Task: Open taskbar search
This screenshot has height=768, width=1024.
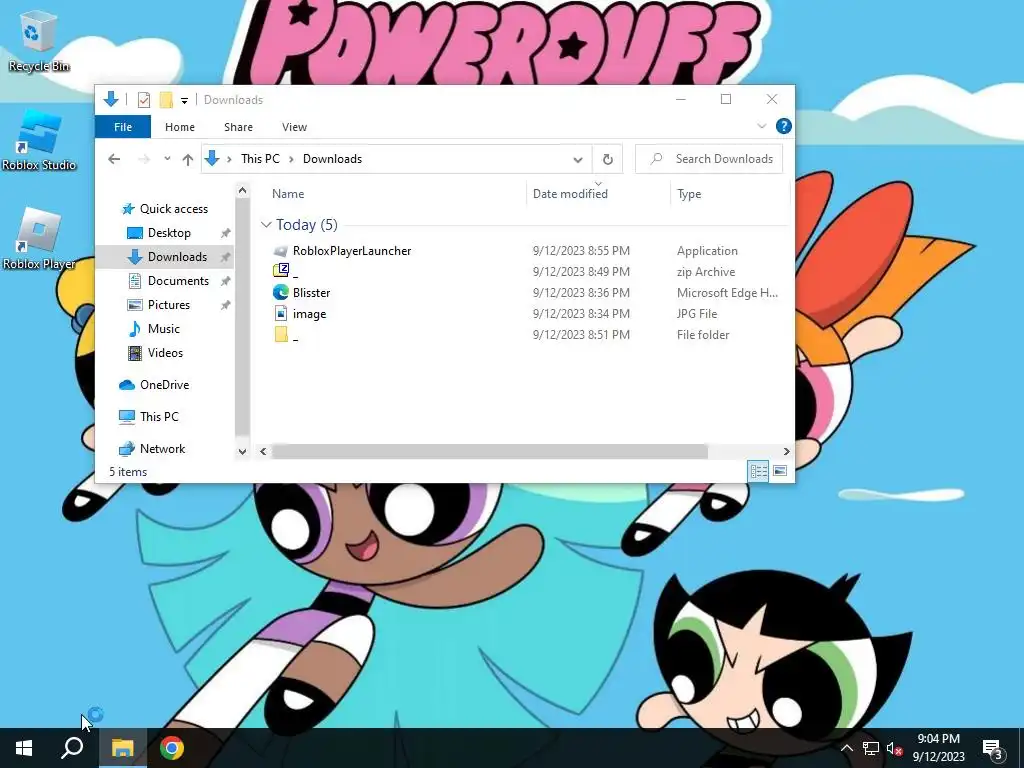Action: pyautogui.click(x=72, y=748)
